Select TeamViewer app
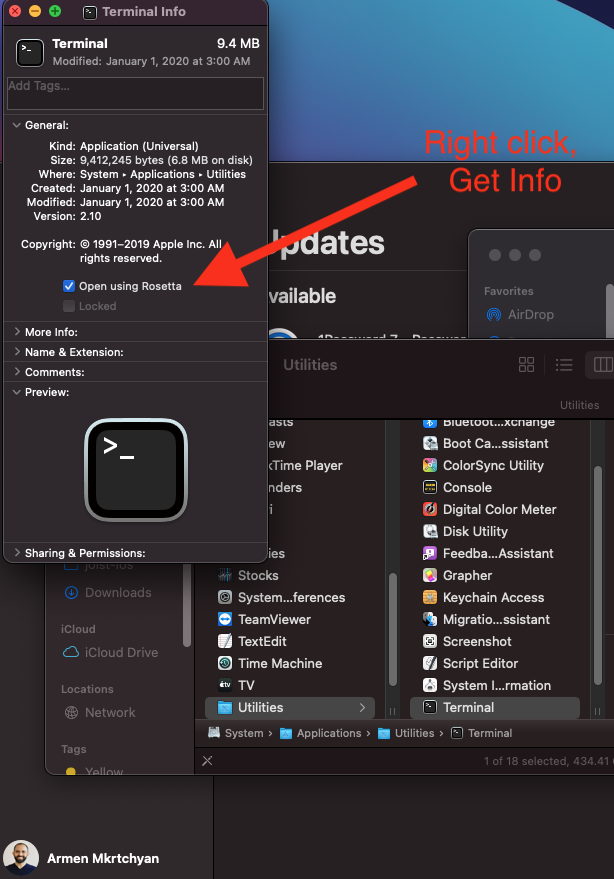 click(x=264, y=619)
